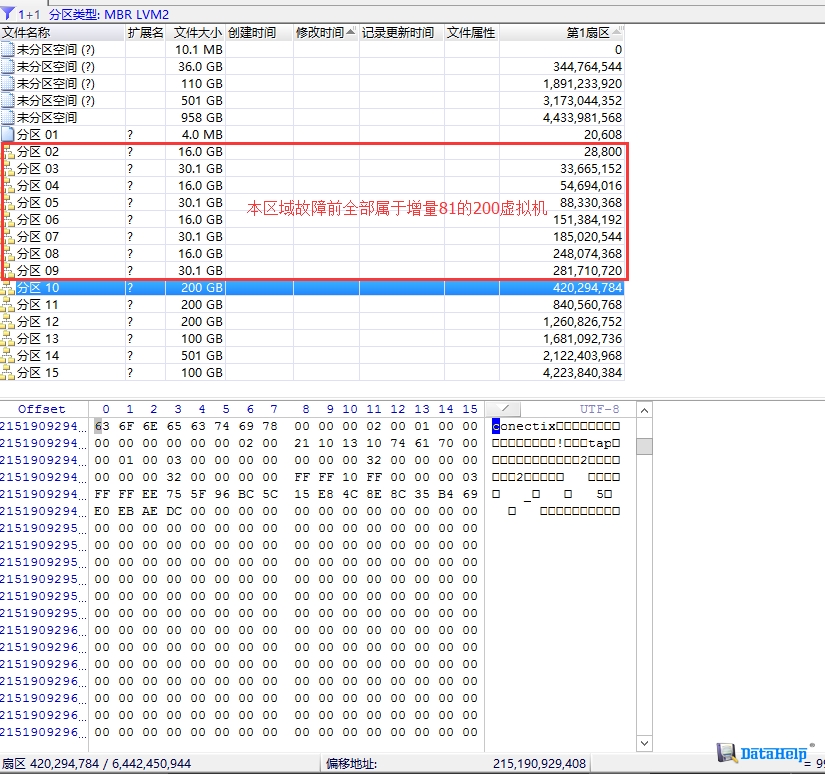Click partition type label MBR LVM2
Image resolution: width=825 pixels, height=774 pixels.
click(137, 14)
